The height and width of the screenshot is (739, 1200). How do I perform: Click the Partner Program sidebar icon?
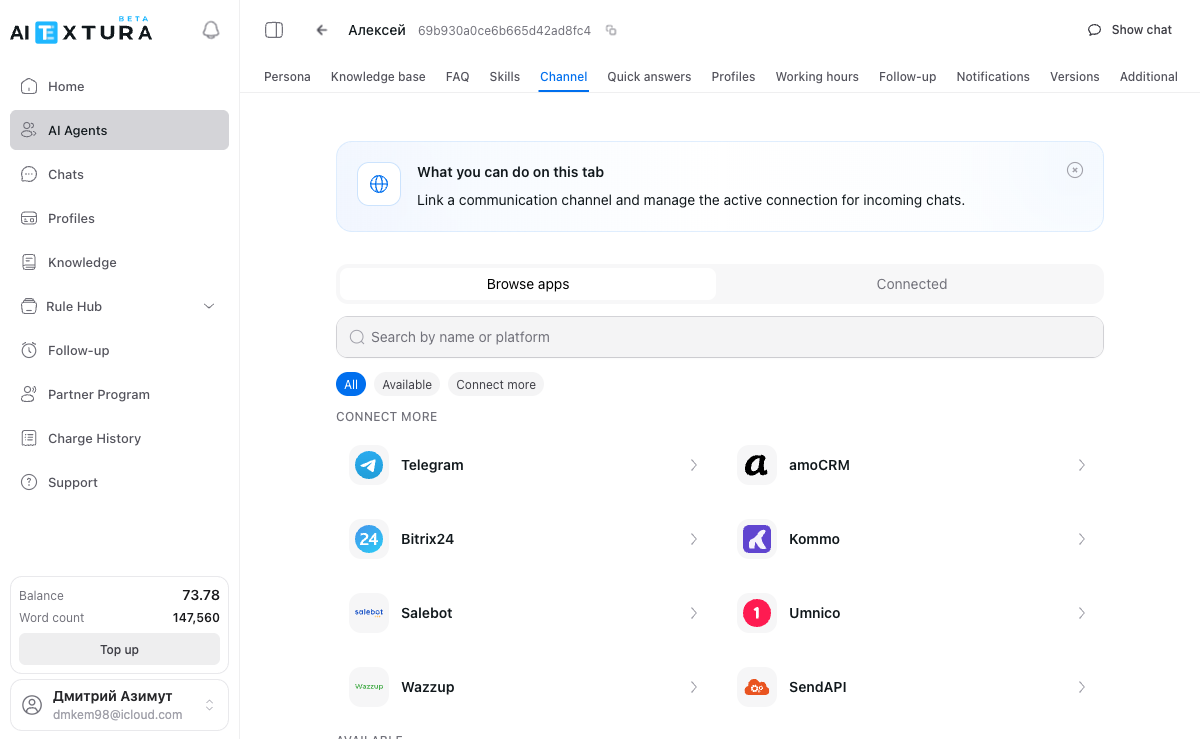[29, 394]
